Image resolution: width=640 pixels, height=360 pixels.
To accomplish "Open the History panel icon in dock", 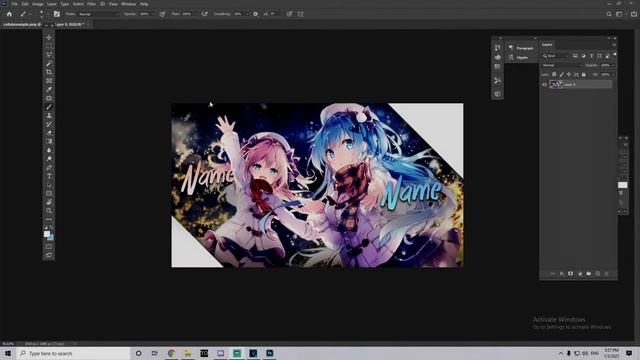I will [x=497, y=48].
